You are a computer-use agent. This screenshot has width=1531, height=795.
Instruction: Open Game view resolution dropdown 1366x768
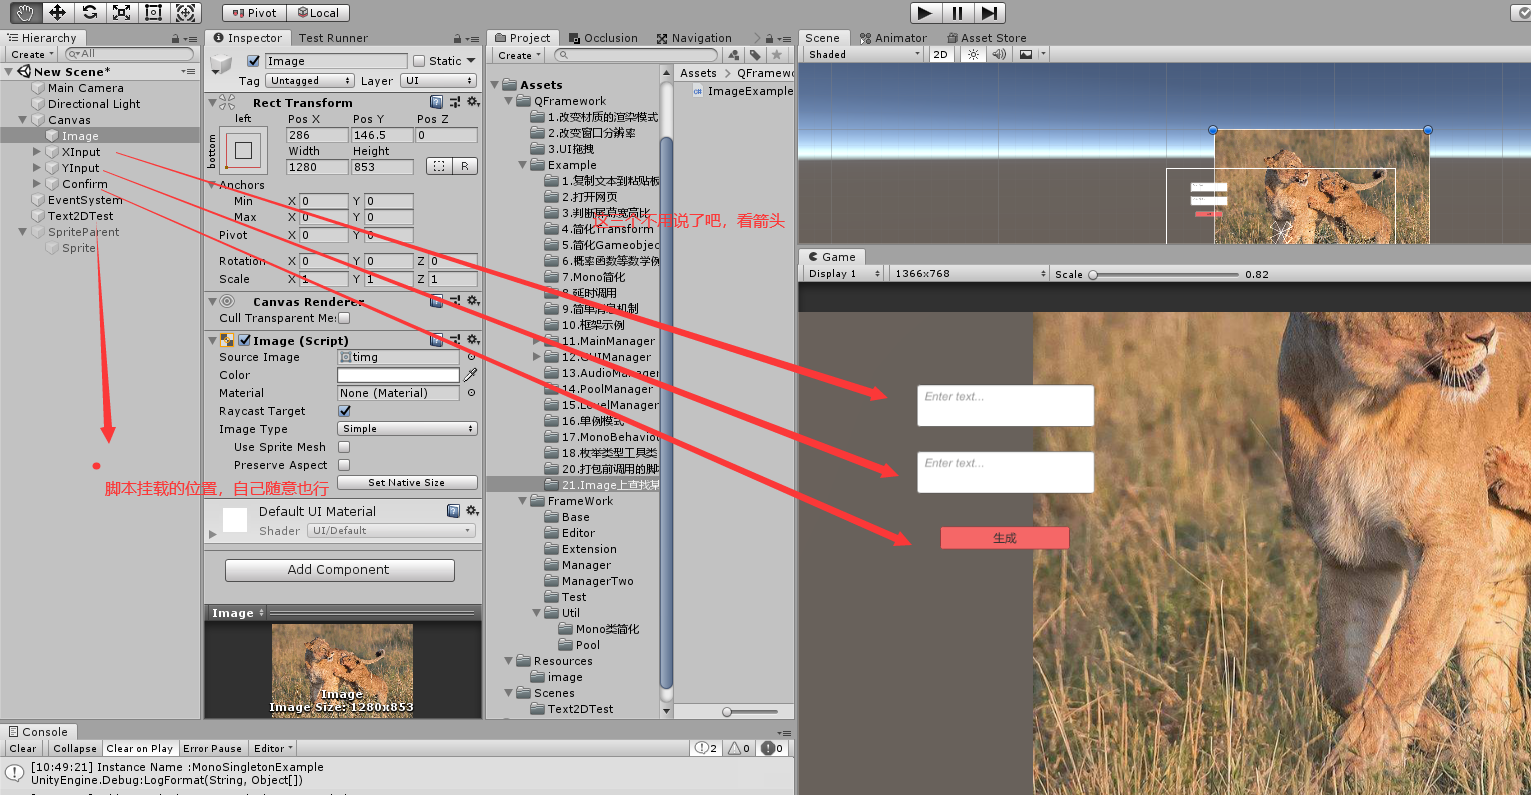point(969,273)
